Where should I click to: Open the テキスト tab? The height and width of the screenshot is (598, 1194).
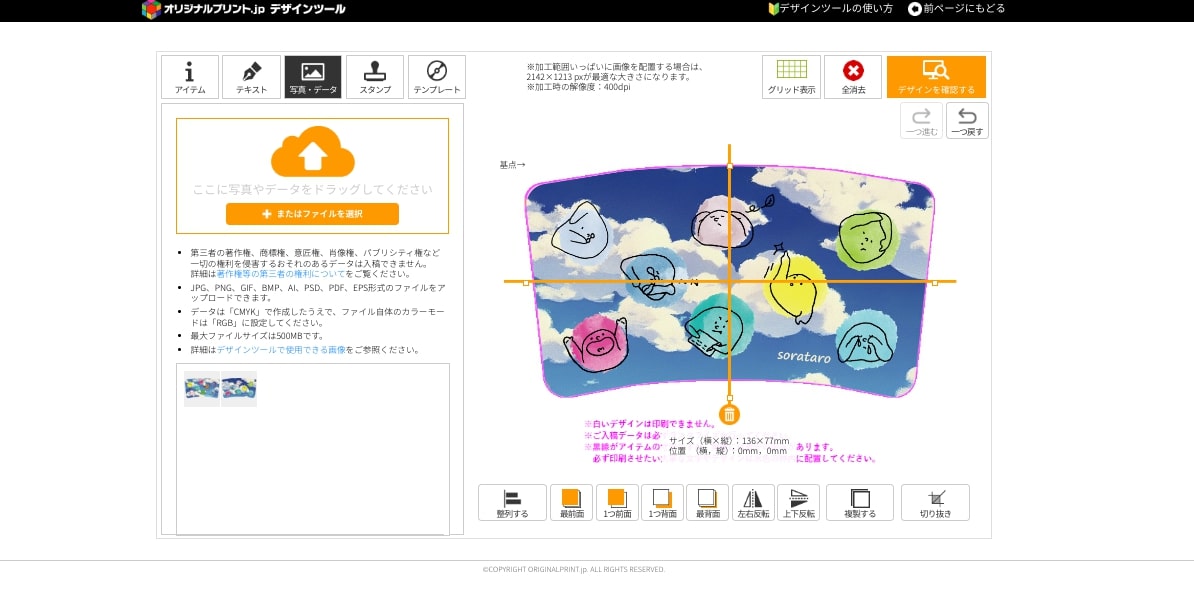(x=251, y=77)
